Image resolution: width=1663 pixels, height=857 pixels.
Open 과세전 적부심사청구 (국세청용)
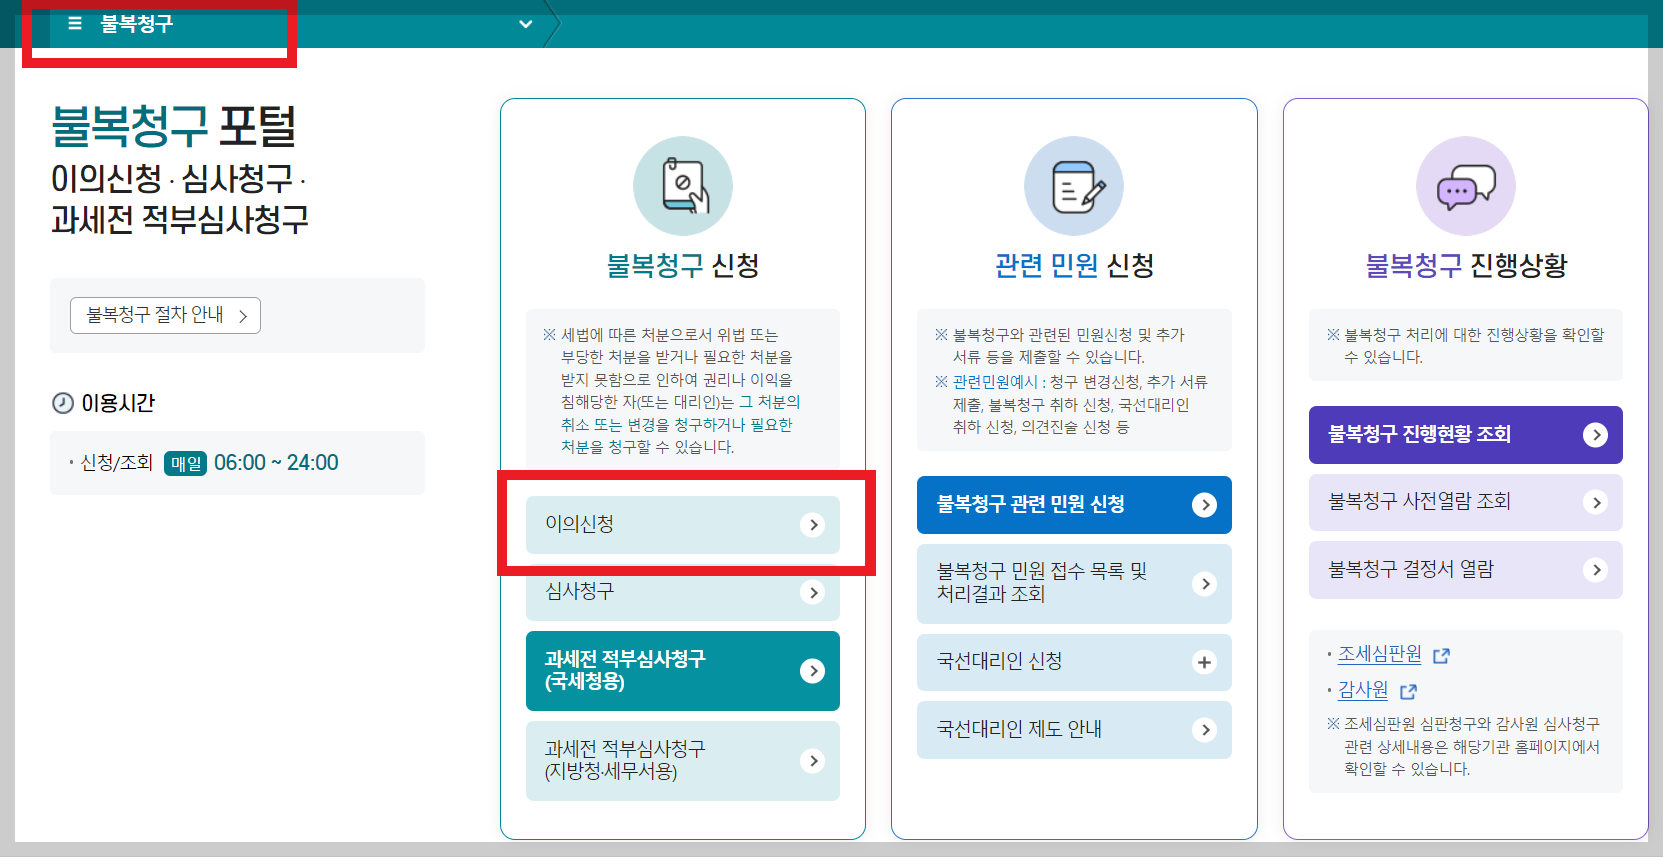click(683, 671)
